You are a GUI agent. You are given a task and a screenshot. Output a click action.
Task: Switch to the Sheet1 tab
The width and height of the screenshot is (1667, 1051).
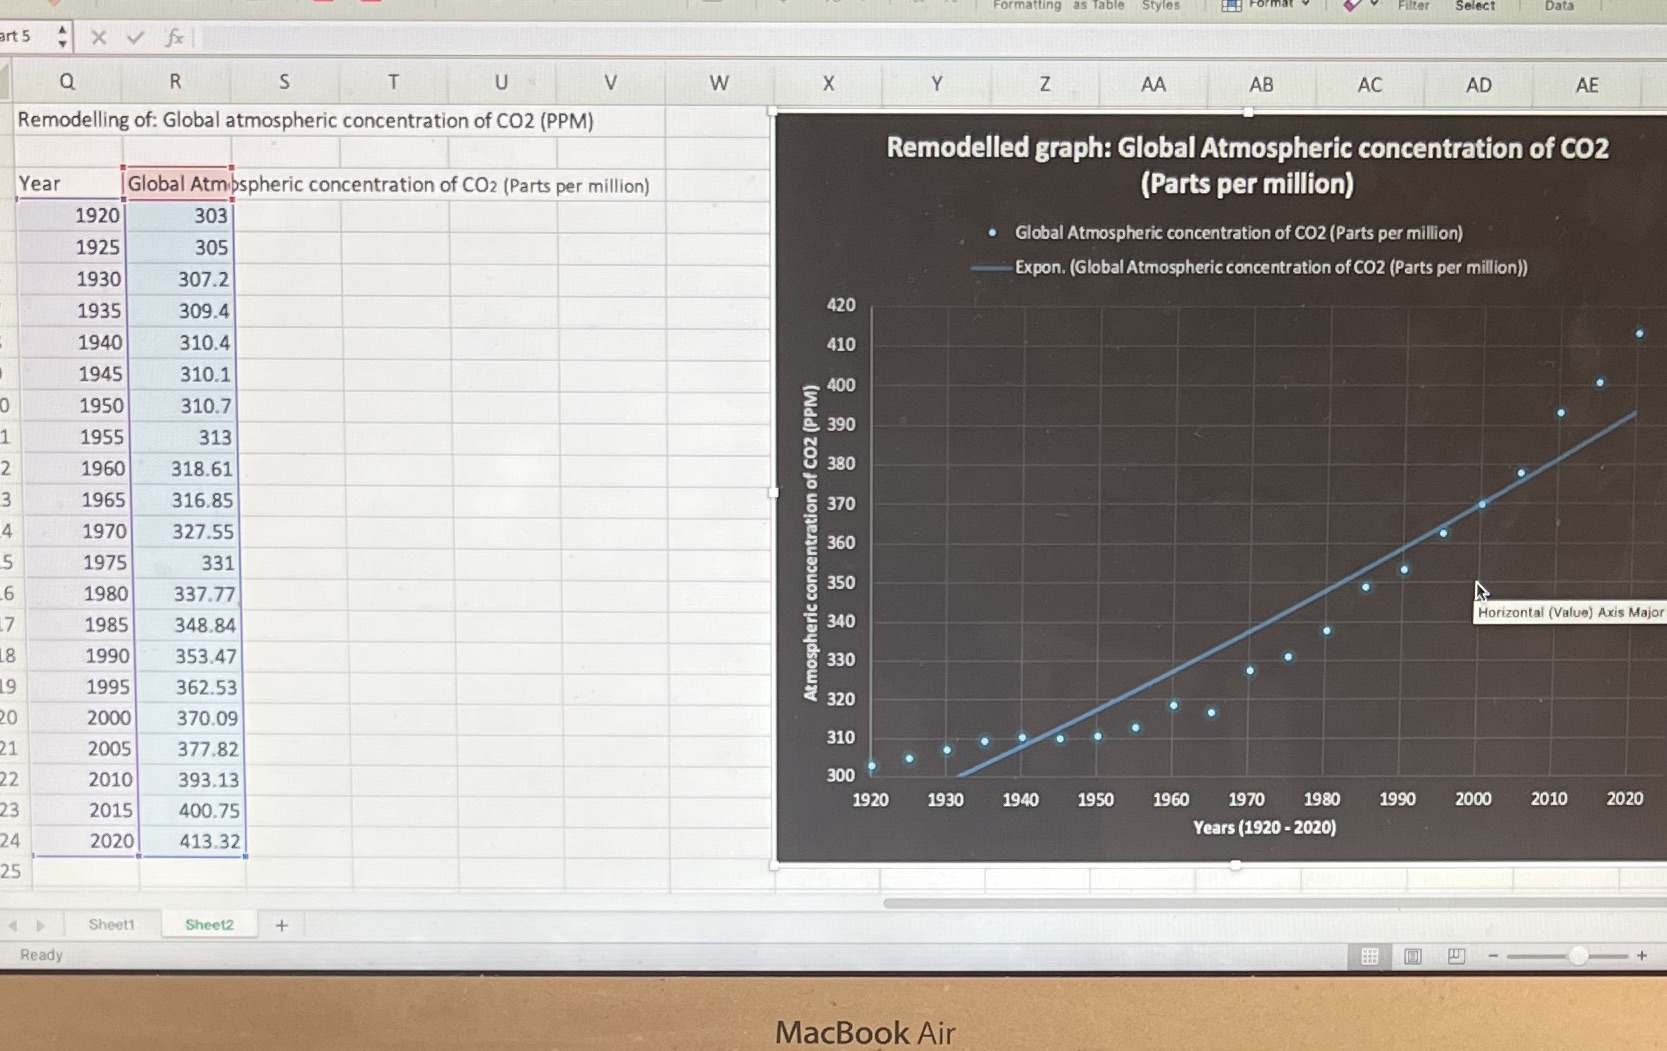(x=111, y=924)
